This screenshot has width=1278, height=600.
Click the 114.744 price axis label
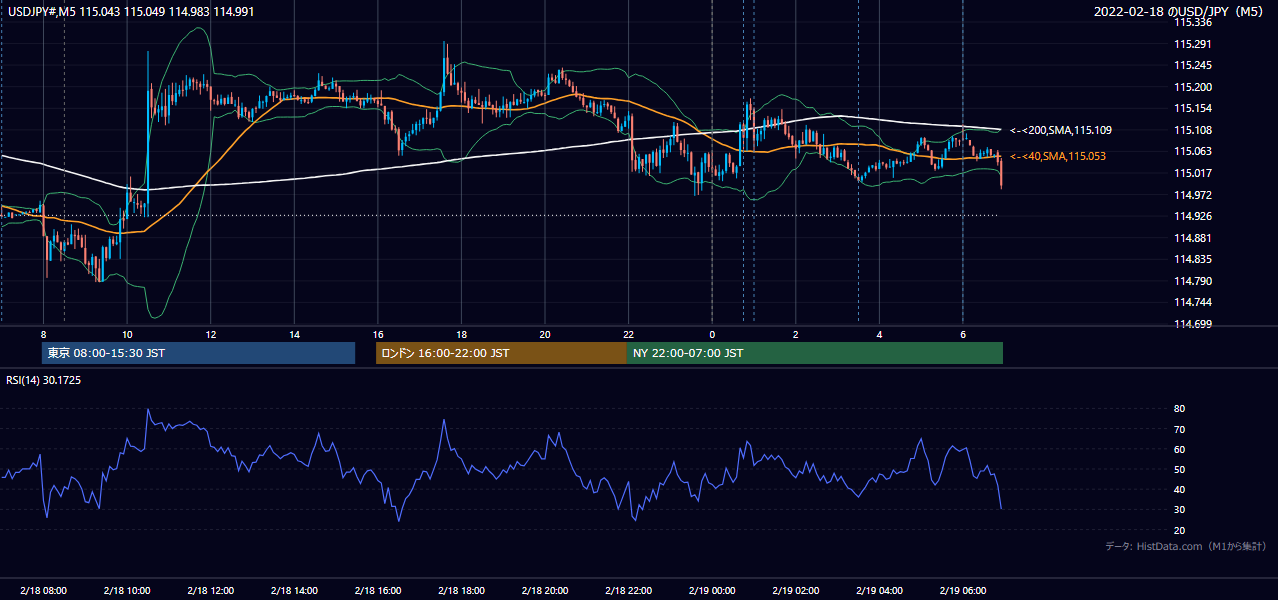click(x=1193, y=302)
